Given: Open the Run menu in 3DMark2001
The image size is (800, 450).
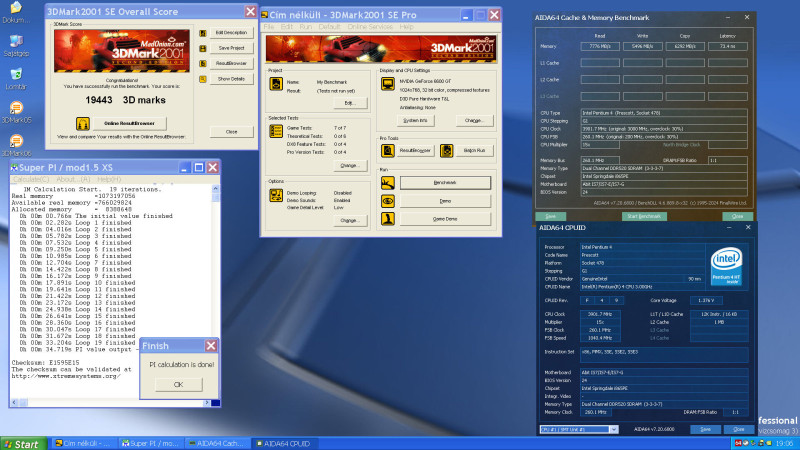Looking at the screenshot, I should 305,27.
